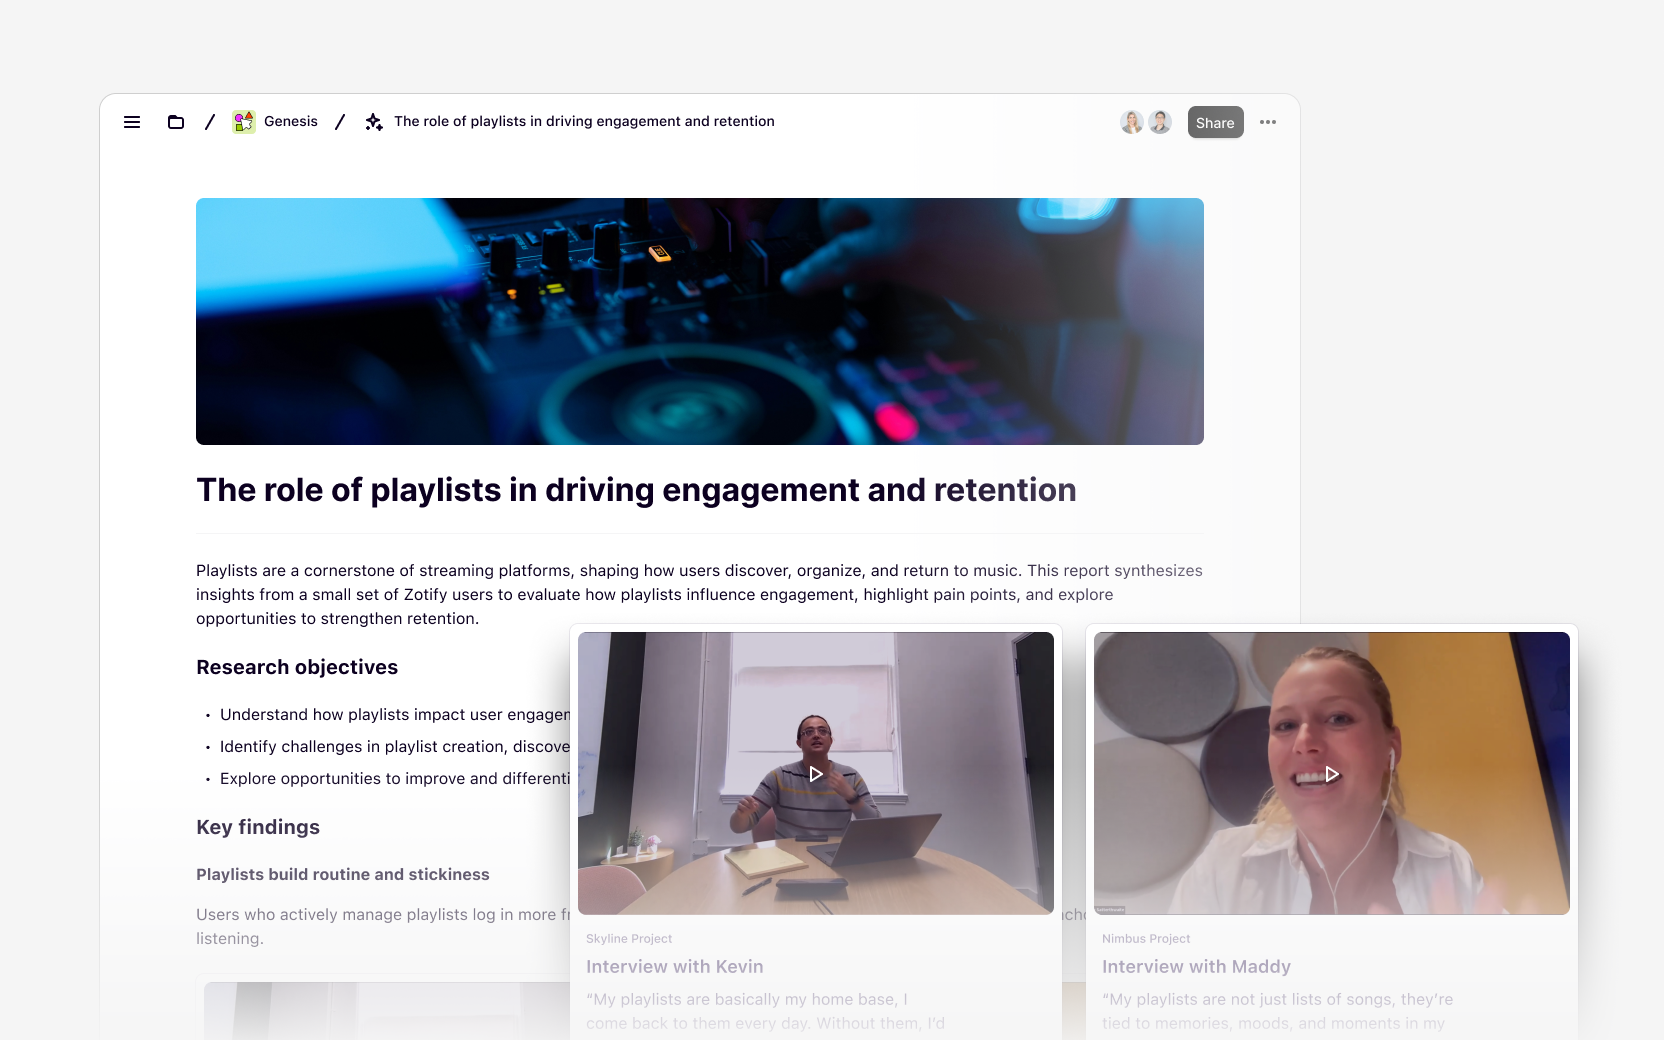Click the Skyline Project label
The image size is (1664, 1040).
tap(629, 939)
